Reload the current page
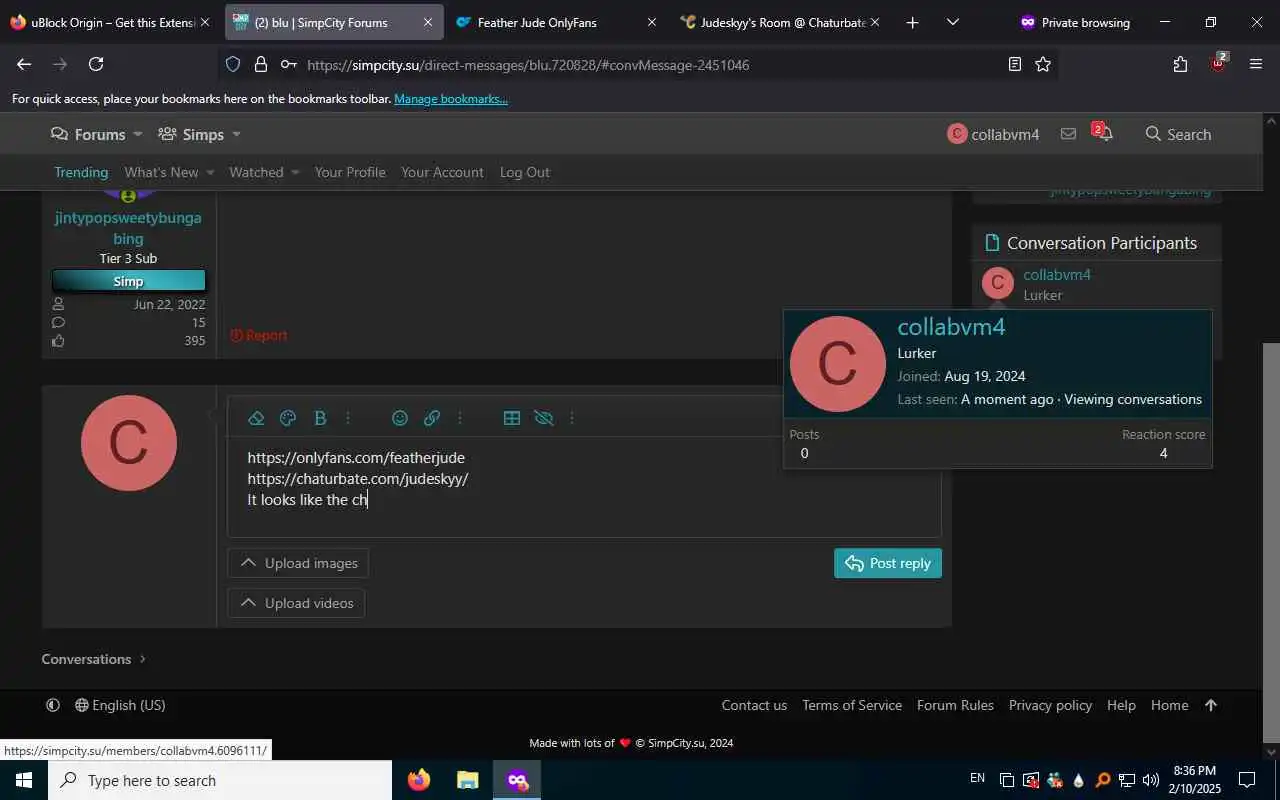The width and height of the screenshot is (1280, 800). coord(96,64)
